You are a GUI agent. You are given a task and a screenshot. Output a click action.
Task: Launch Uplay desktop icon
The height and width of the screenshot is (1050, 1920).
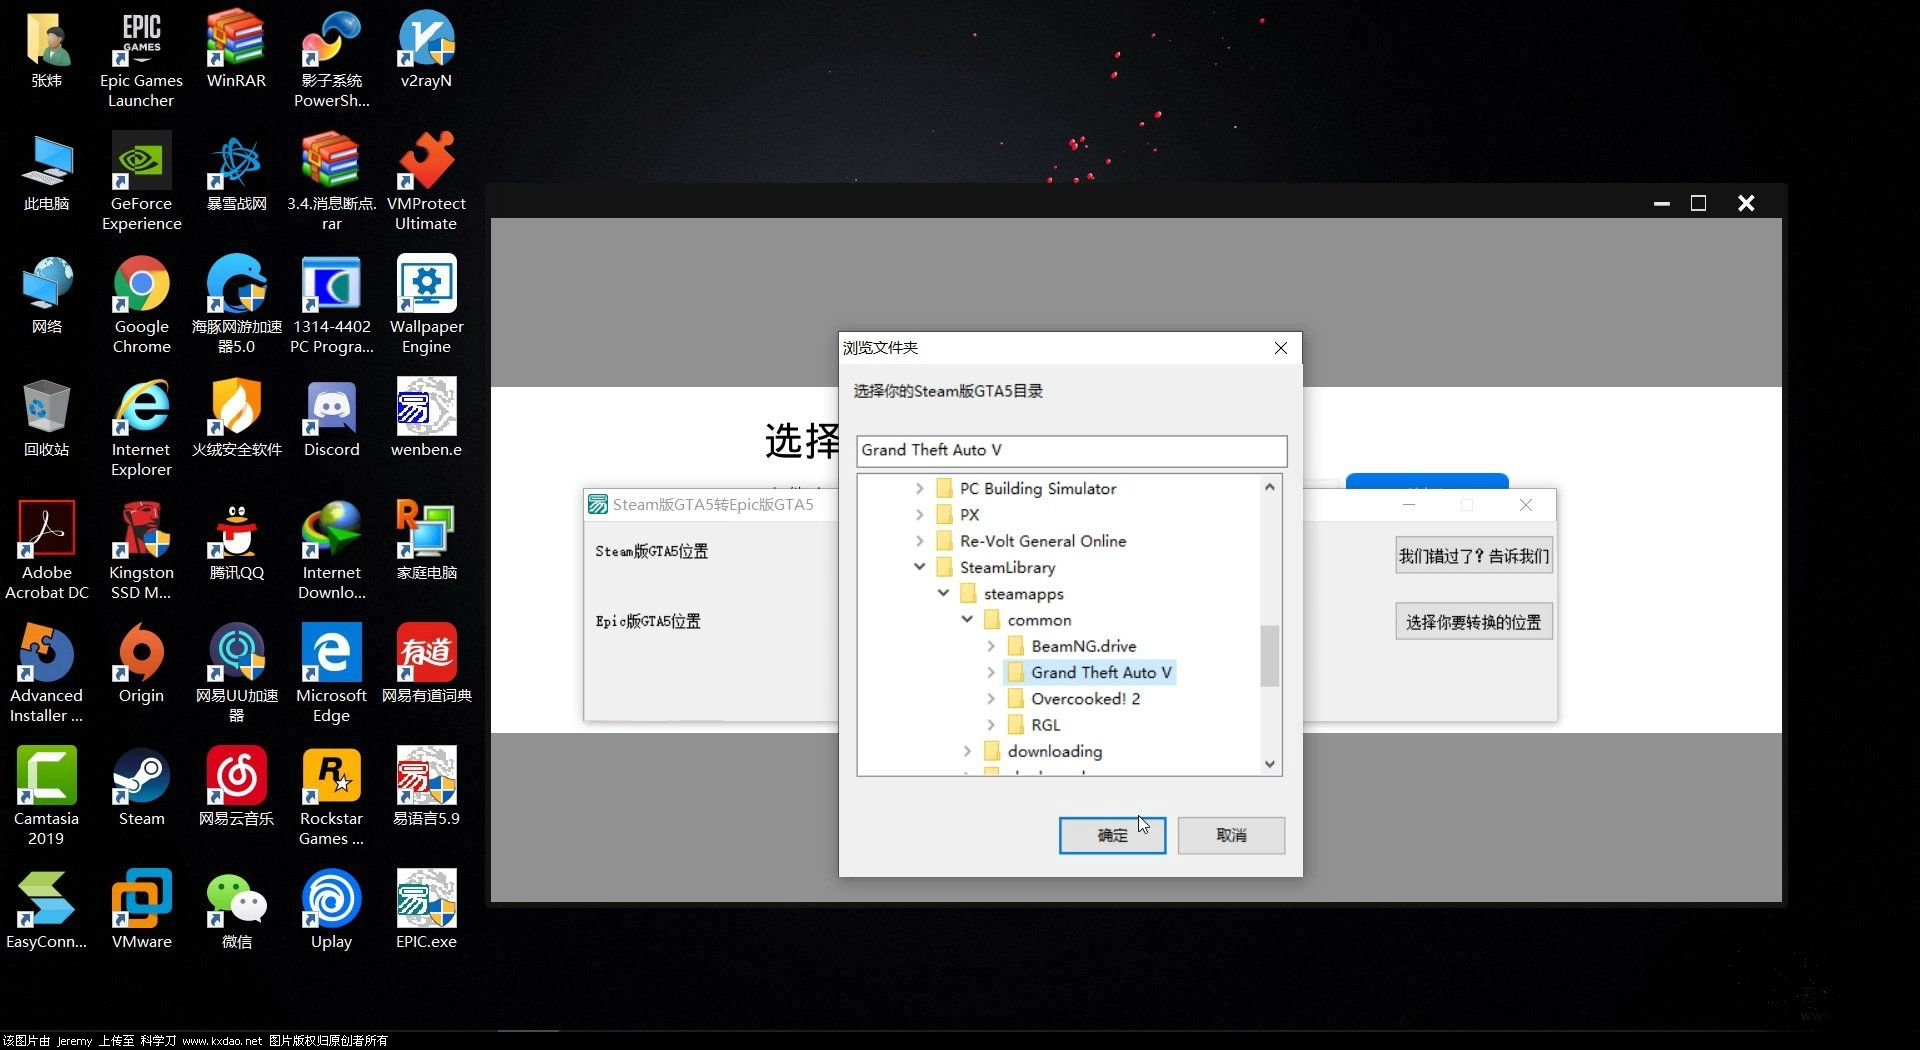[x=331, y=911]
